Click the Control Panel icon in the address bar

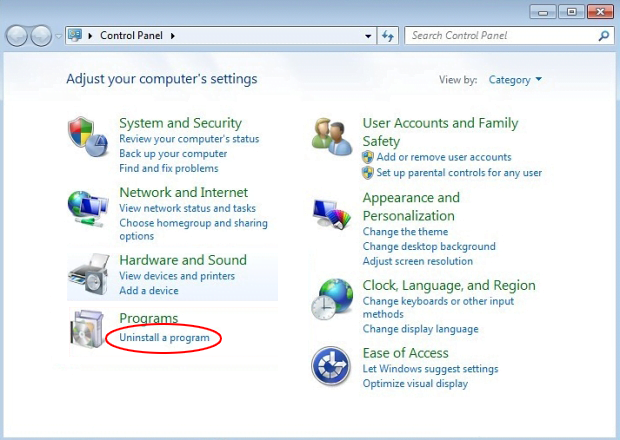point(75,36)
